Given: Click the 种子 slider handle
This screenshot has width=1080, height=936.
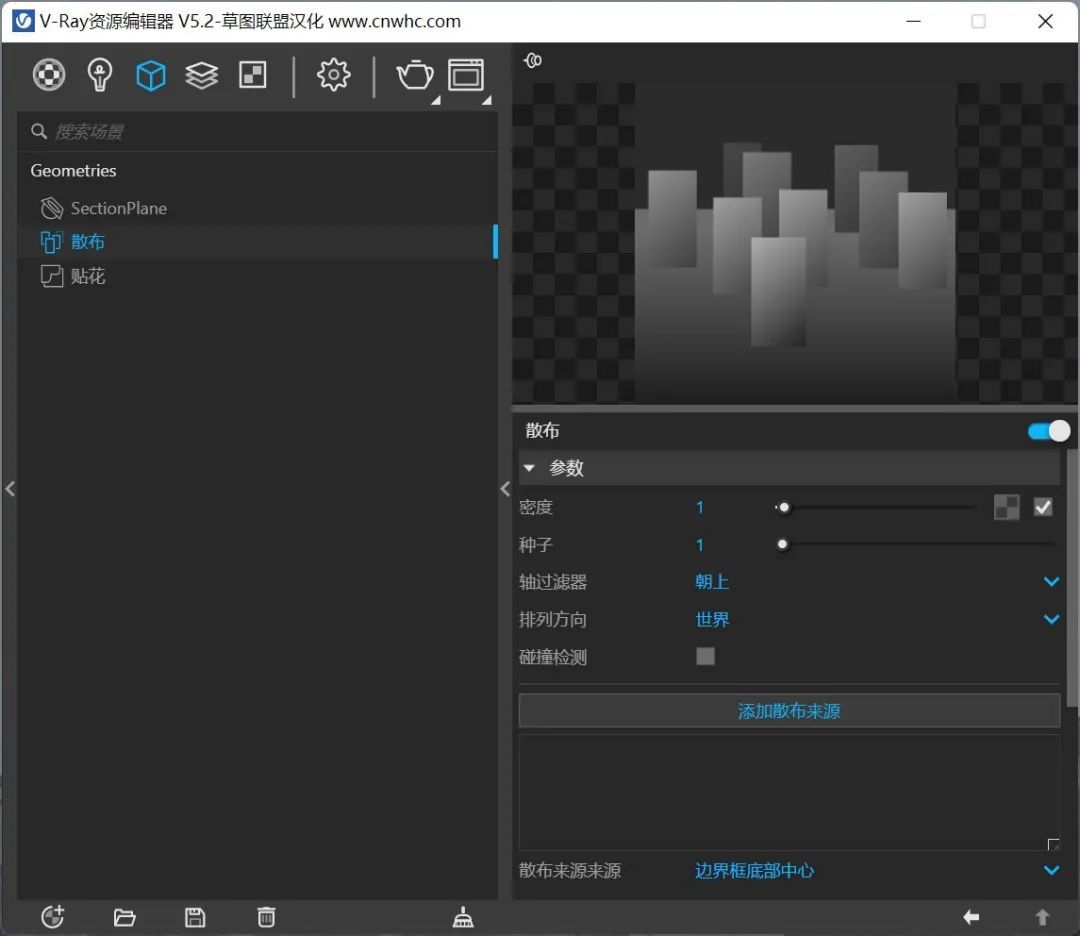Looking at the screenshot, I should click(782, 545).
